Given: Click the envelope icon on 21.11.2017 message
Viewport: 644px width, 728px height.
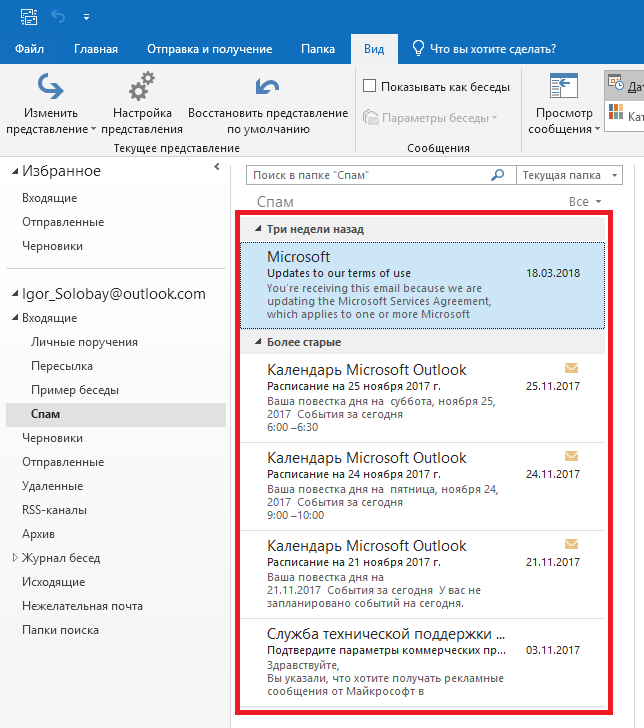Looking at the screenshot, I should 572,544.
